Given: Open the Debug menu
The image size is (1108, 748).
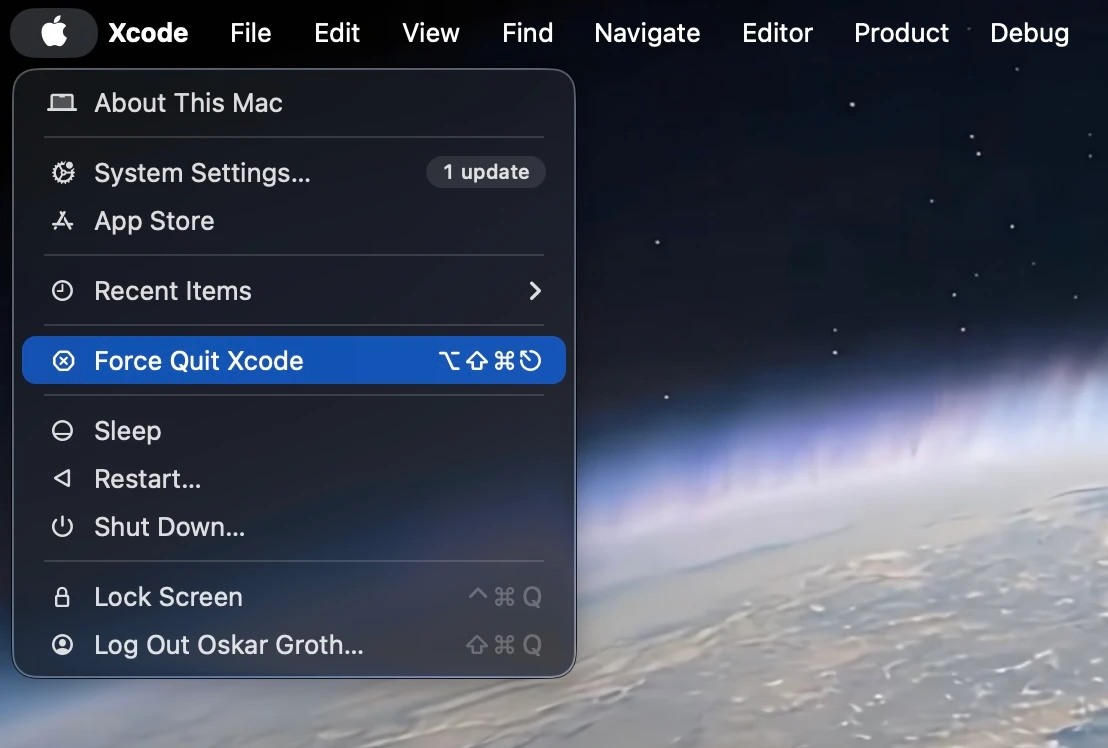Looking at the screenshot, I should pyautogui.click(x=1029, y=33).
